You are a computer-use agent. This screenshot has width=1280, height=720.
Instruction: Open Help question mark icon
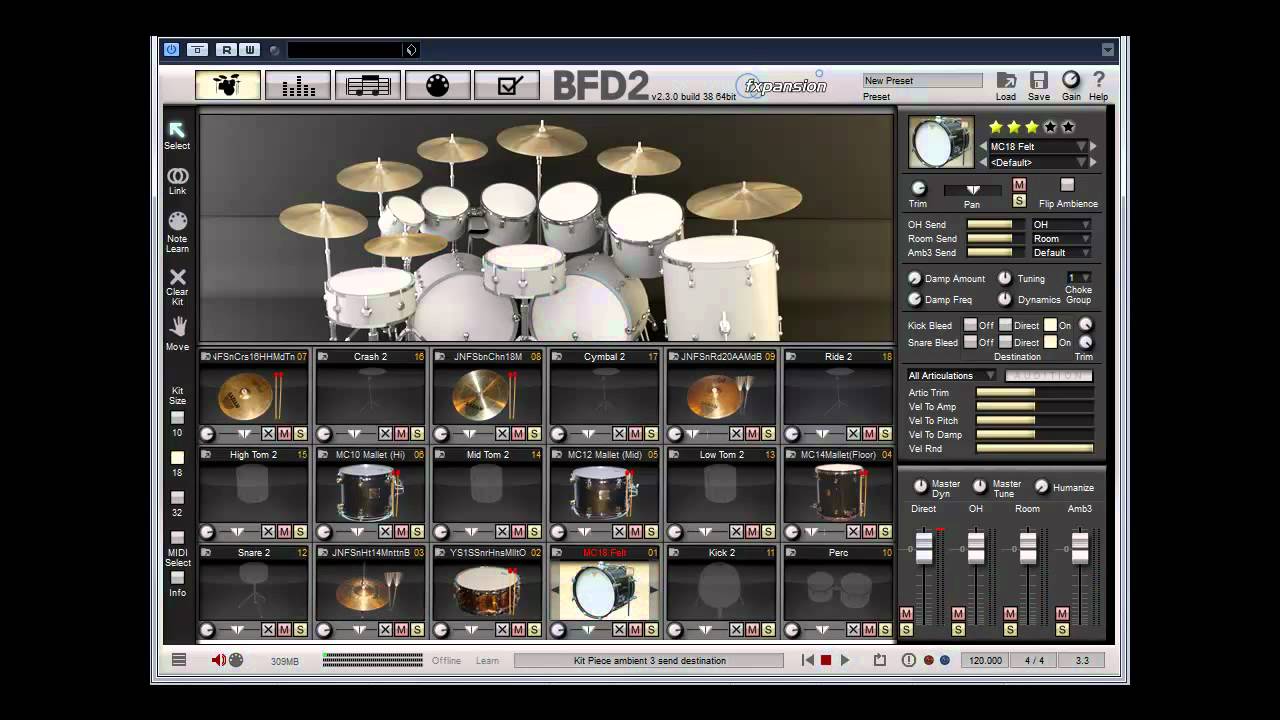pos(1098,80)
